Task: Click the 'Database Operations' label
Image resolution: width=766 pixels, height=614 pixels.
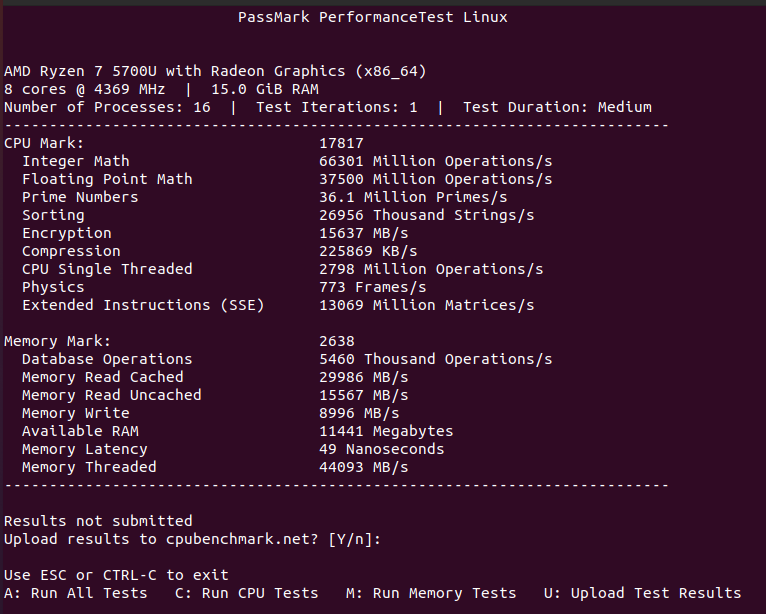Action: pos(107,360)
